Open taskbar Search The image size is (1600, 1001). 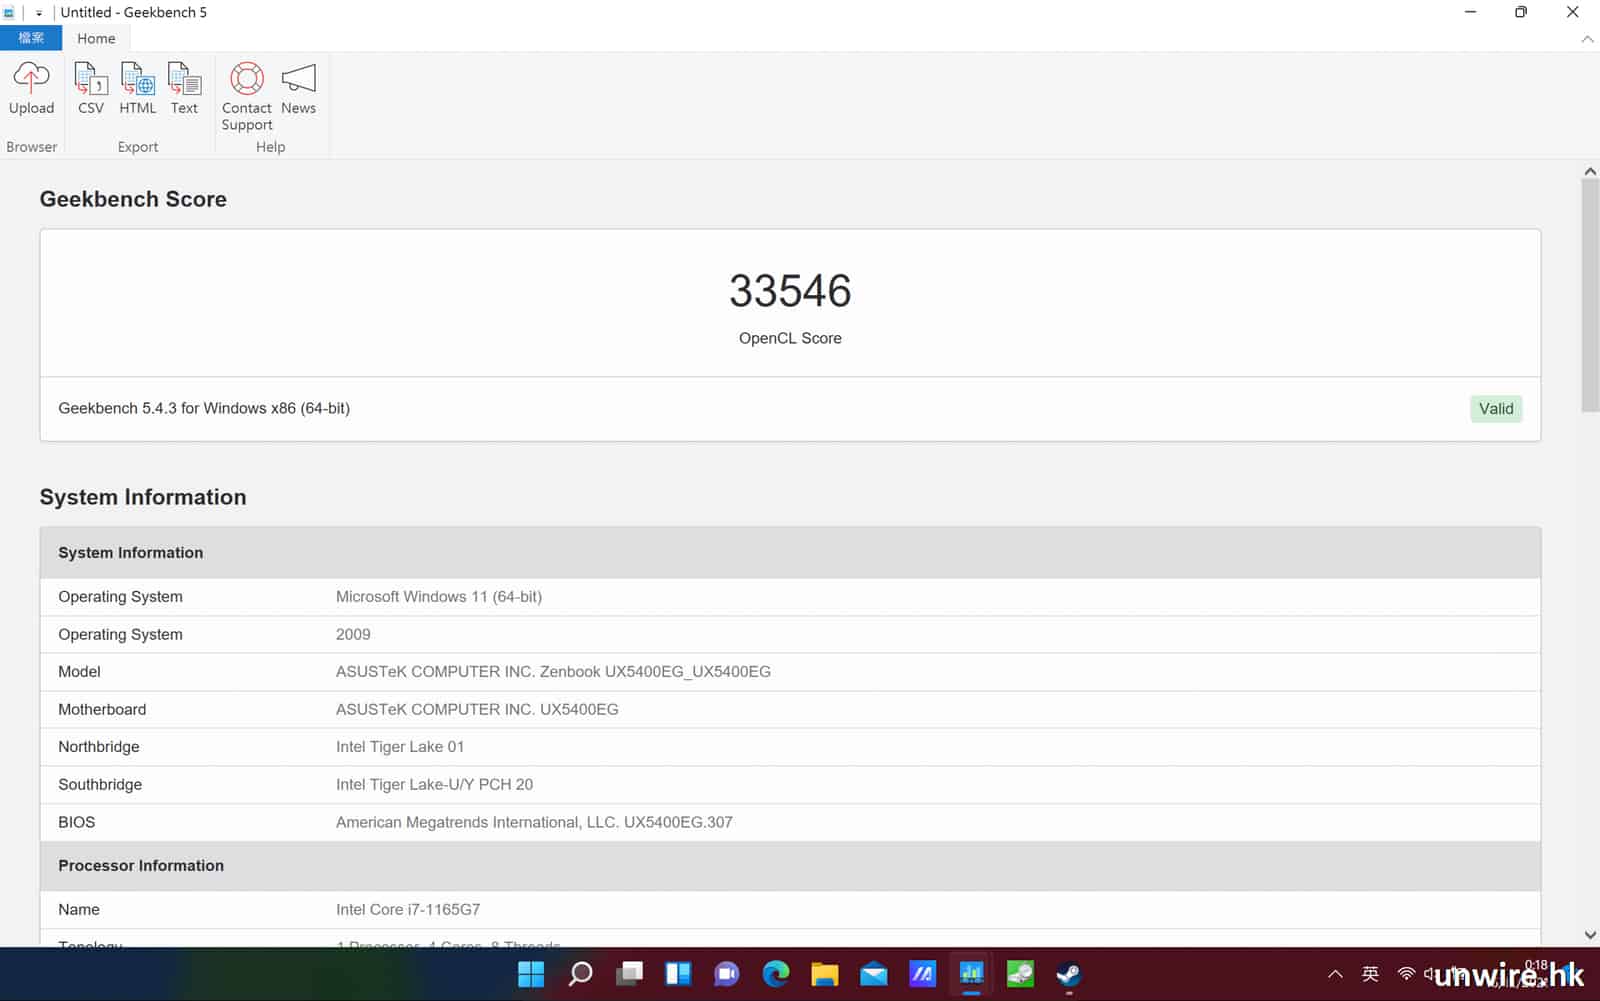pos(580,974)
